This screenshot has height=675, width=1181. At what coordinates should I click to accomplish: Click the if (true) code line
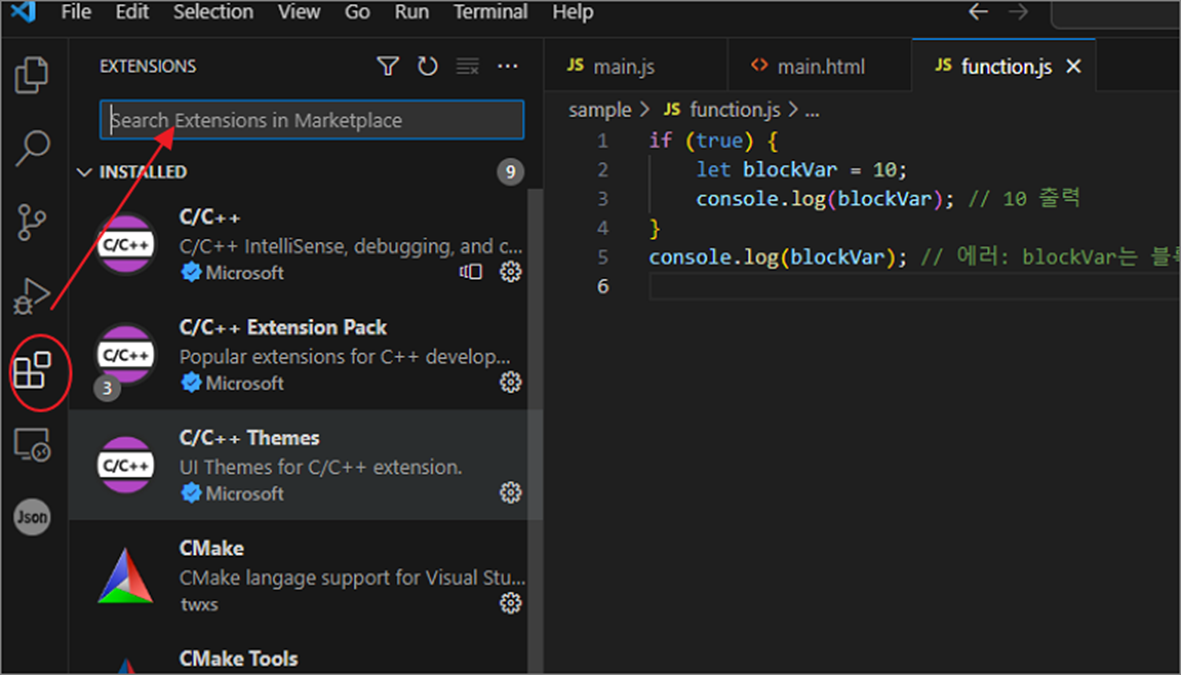(713, 141)
